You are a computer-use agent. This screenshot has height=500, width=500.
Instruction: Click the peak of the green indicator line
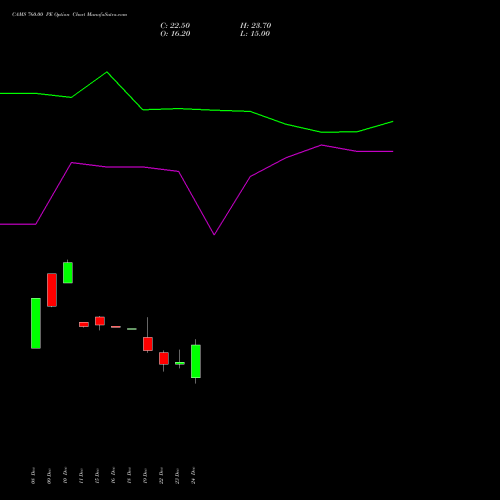coord(107,72)
